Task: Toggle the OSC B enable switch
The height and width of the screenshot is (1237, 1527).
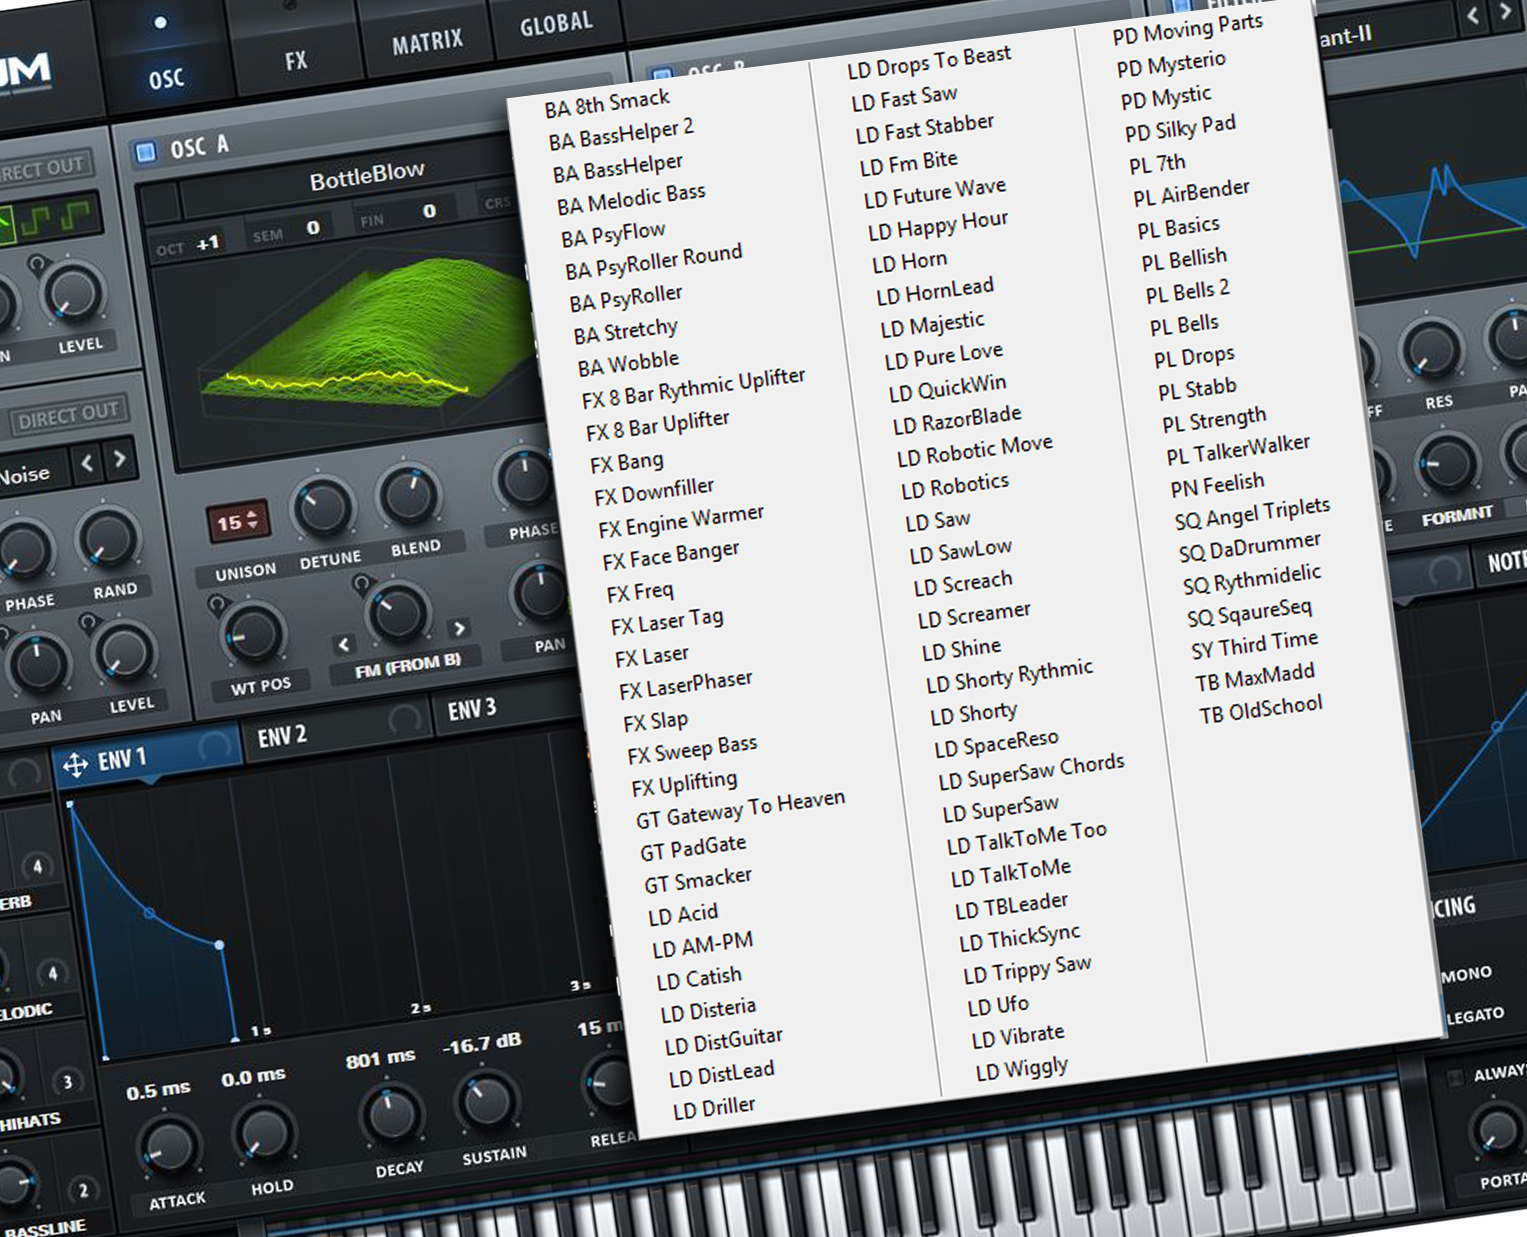Action: coord(661,77)
